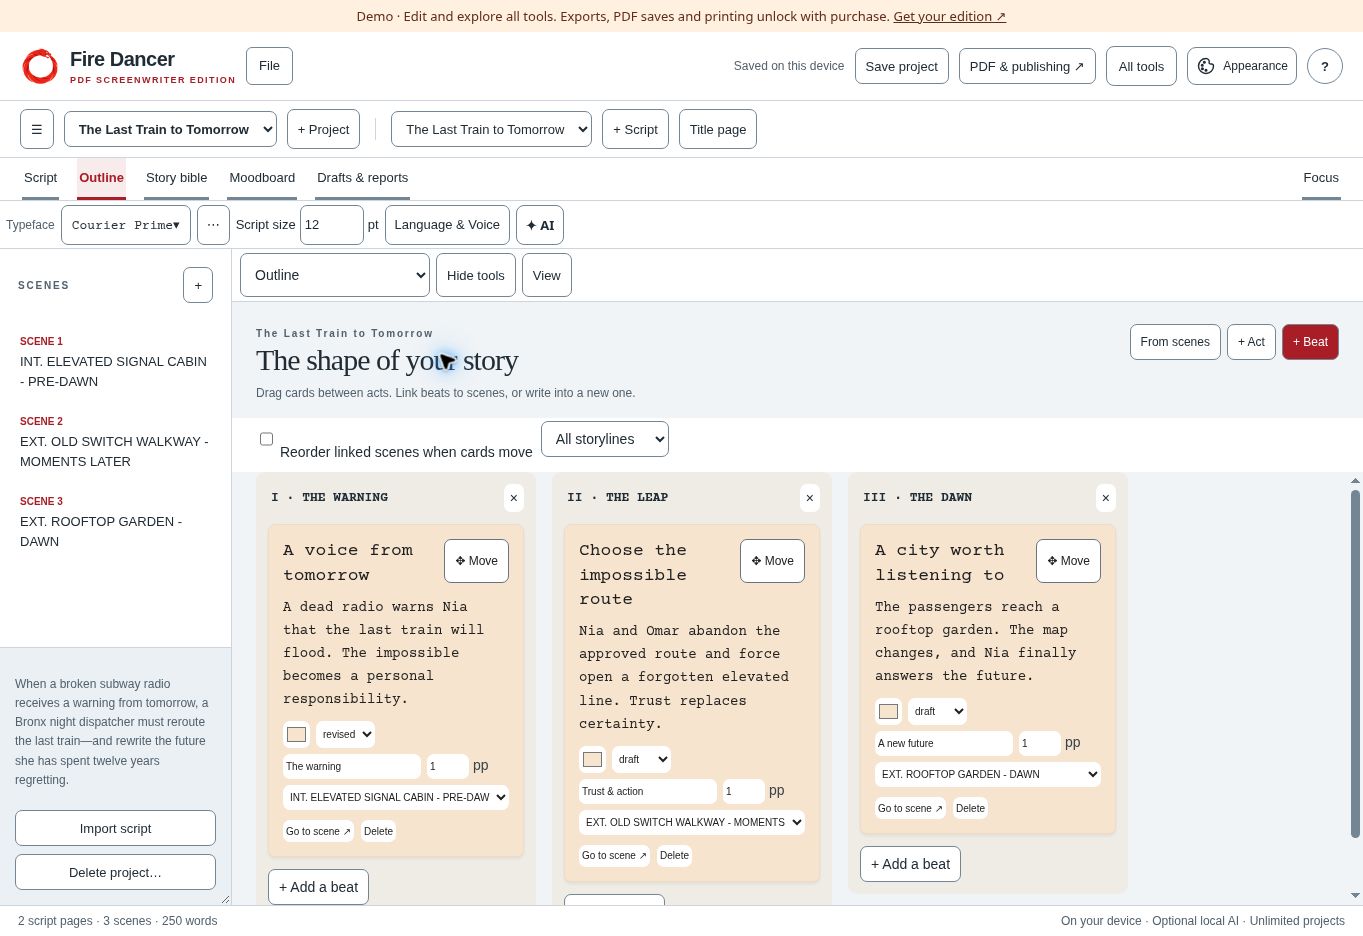Click Move on 'A city worth listening to' card

pos(1068,561)
